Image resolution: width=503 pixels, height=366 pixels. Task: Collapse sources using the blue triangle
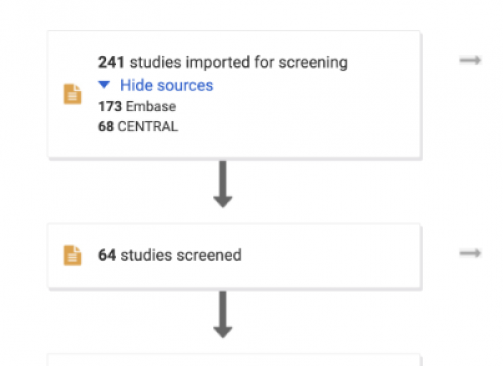pyautogui.click(x=104, y=85)
